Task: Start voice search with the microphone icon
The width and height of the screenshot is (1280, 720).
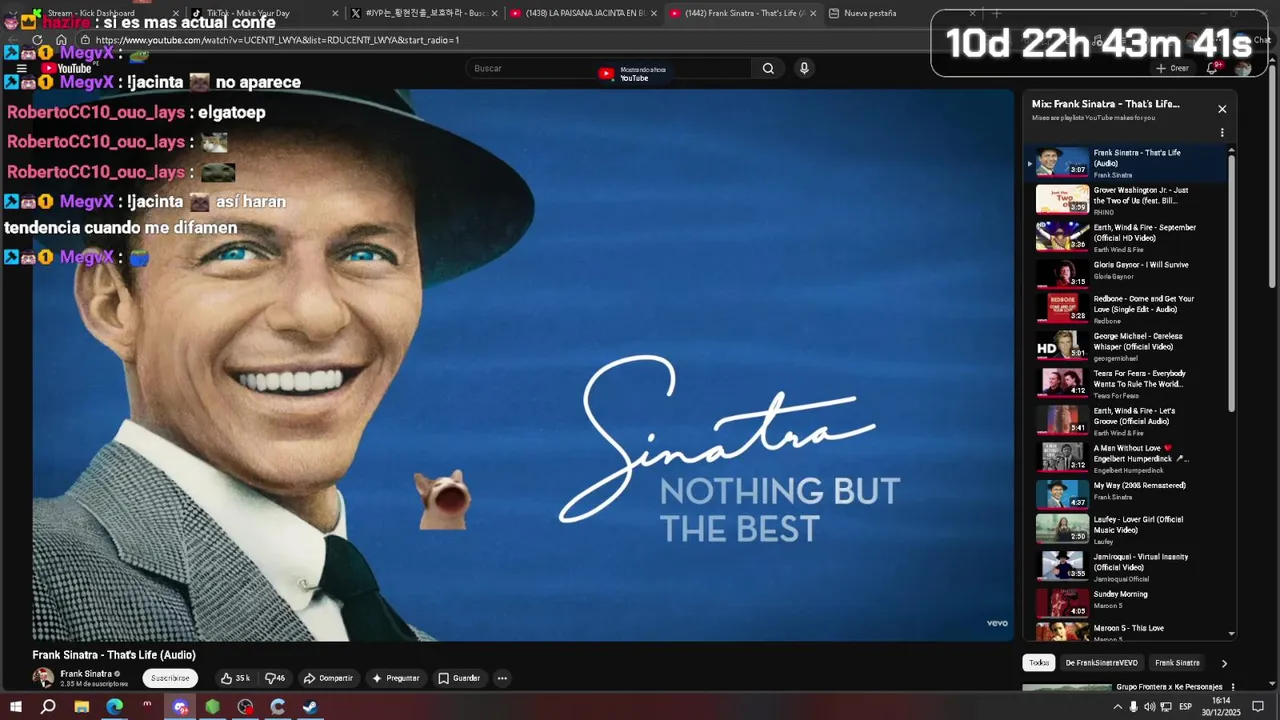Action: (x=804, y=68)
